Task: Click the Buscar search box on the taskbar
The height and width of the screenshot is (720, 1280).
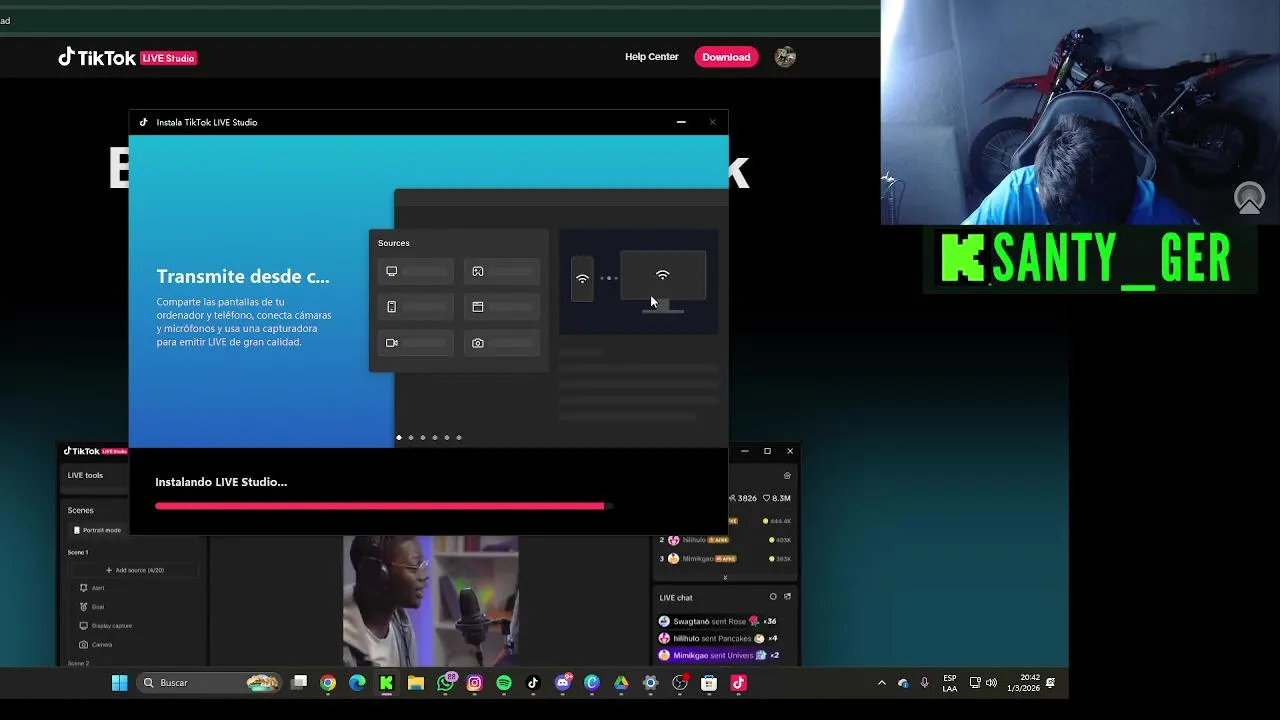Action: [209, 683]
